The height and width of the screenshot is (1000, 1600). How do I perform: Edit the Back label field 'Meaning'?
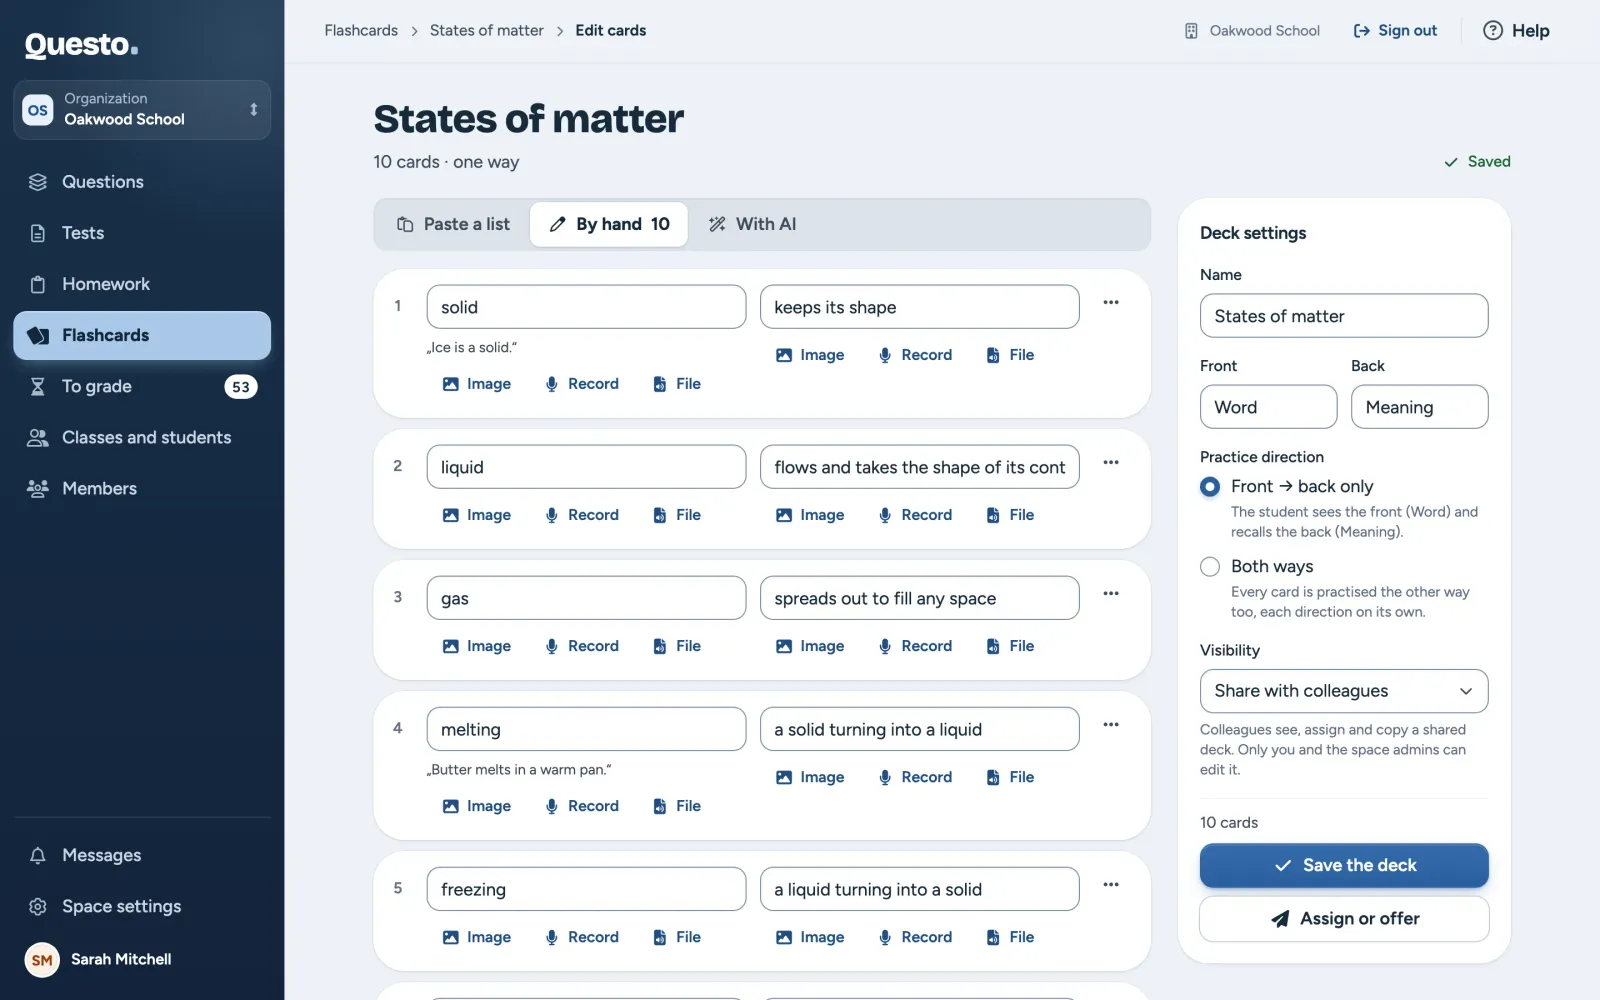pos(1419,407)
